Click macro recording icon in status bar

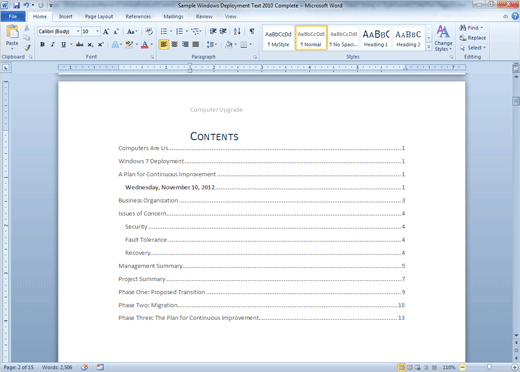click(x=100, y=367)
